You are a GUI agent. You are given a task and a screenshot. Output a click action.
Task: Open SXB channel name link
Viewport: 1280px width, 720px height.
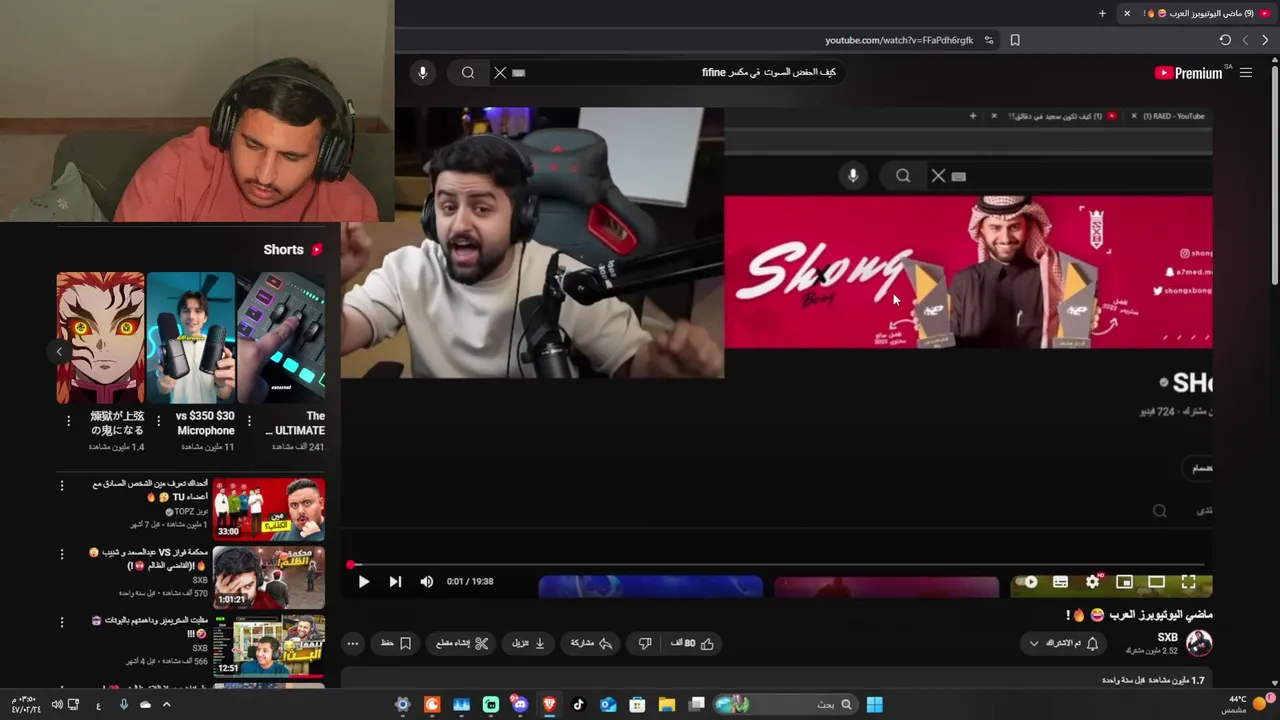[1167, 637]
